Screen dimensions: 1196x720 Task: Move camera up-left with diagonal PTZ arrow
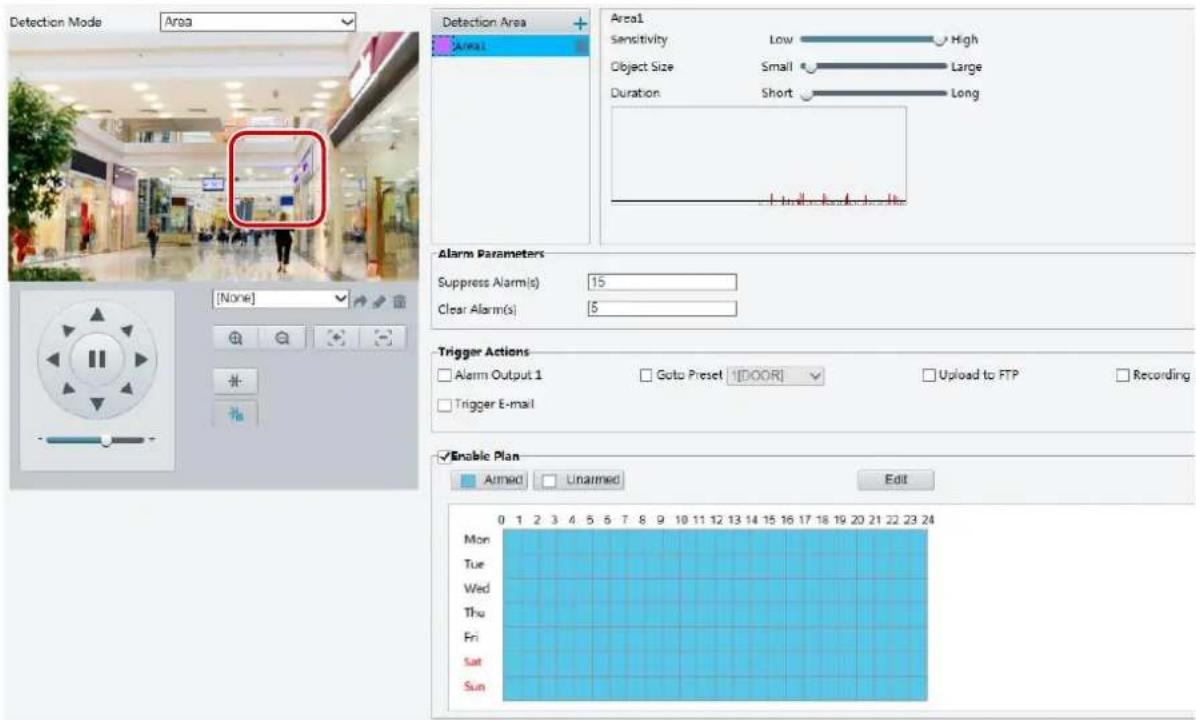[68, 330]
